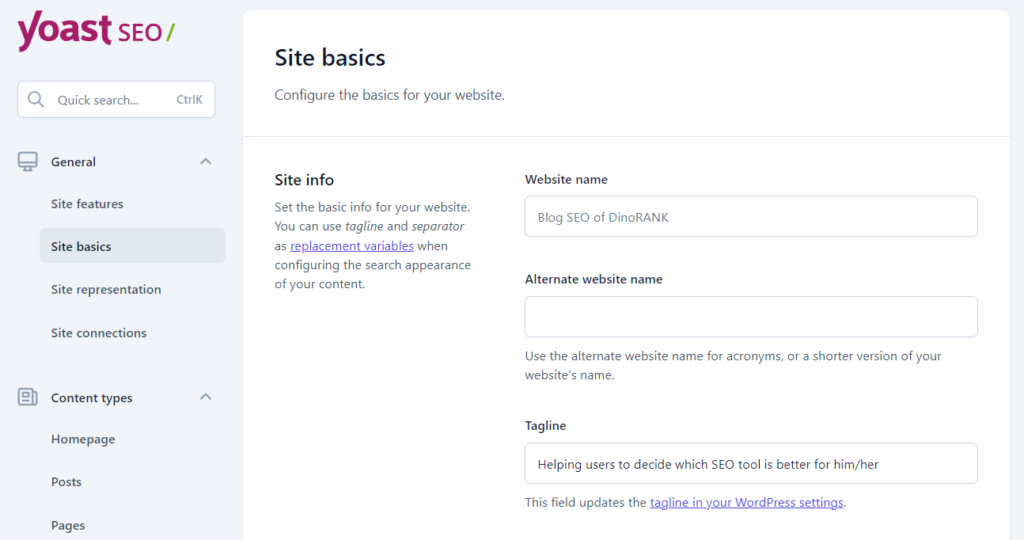Viewport: 1024px width, 540px height.
Task: Focus the Quick search box
Action: (116, 99)
